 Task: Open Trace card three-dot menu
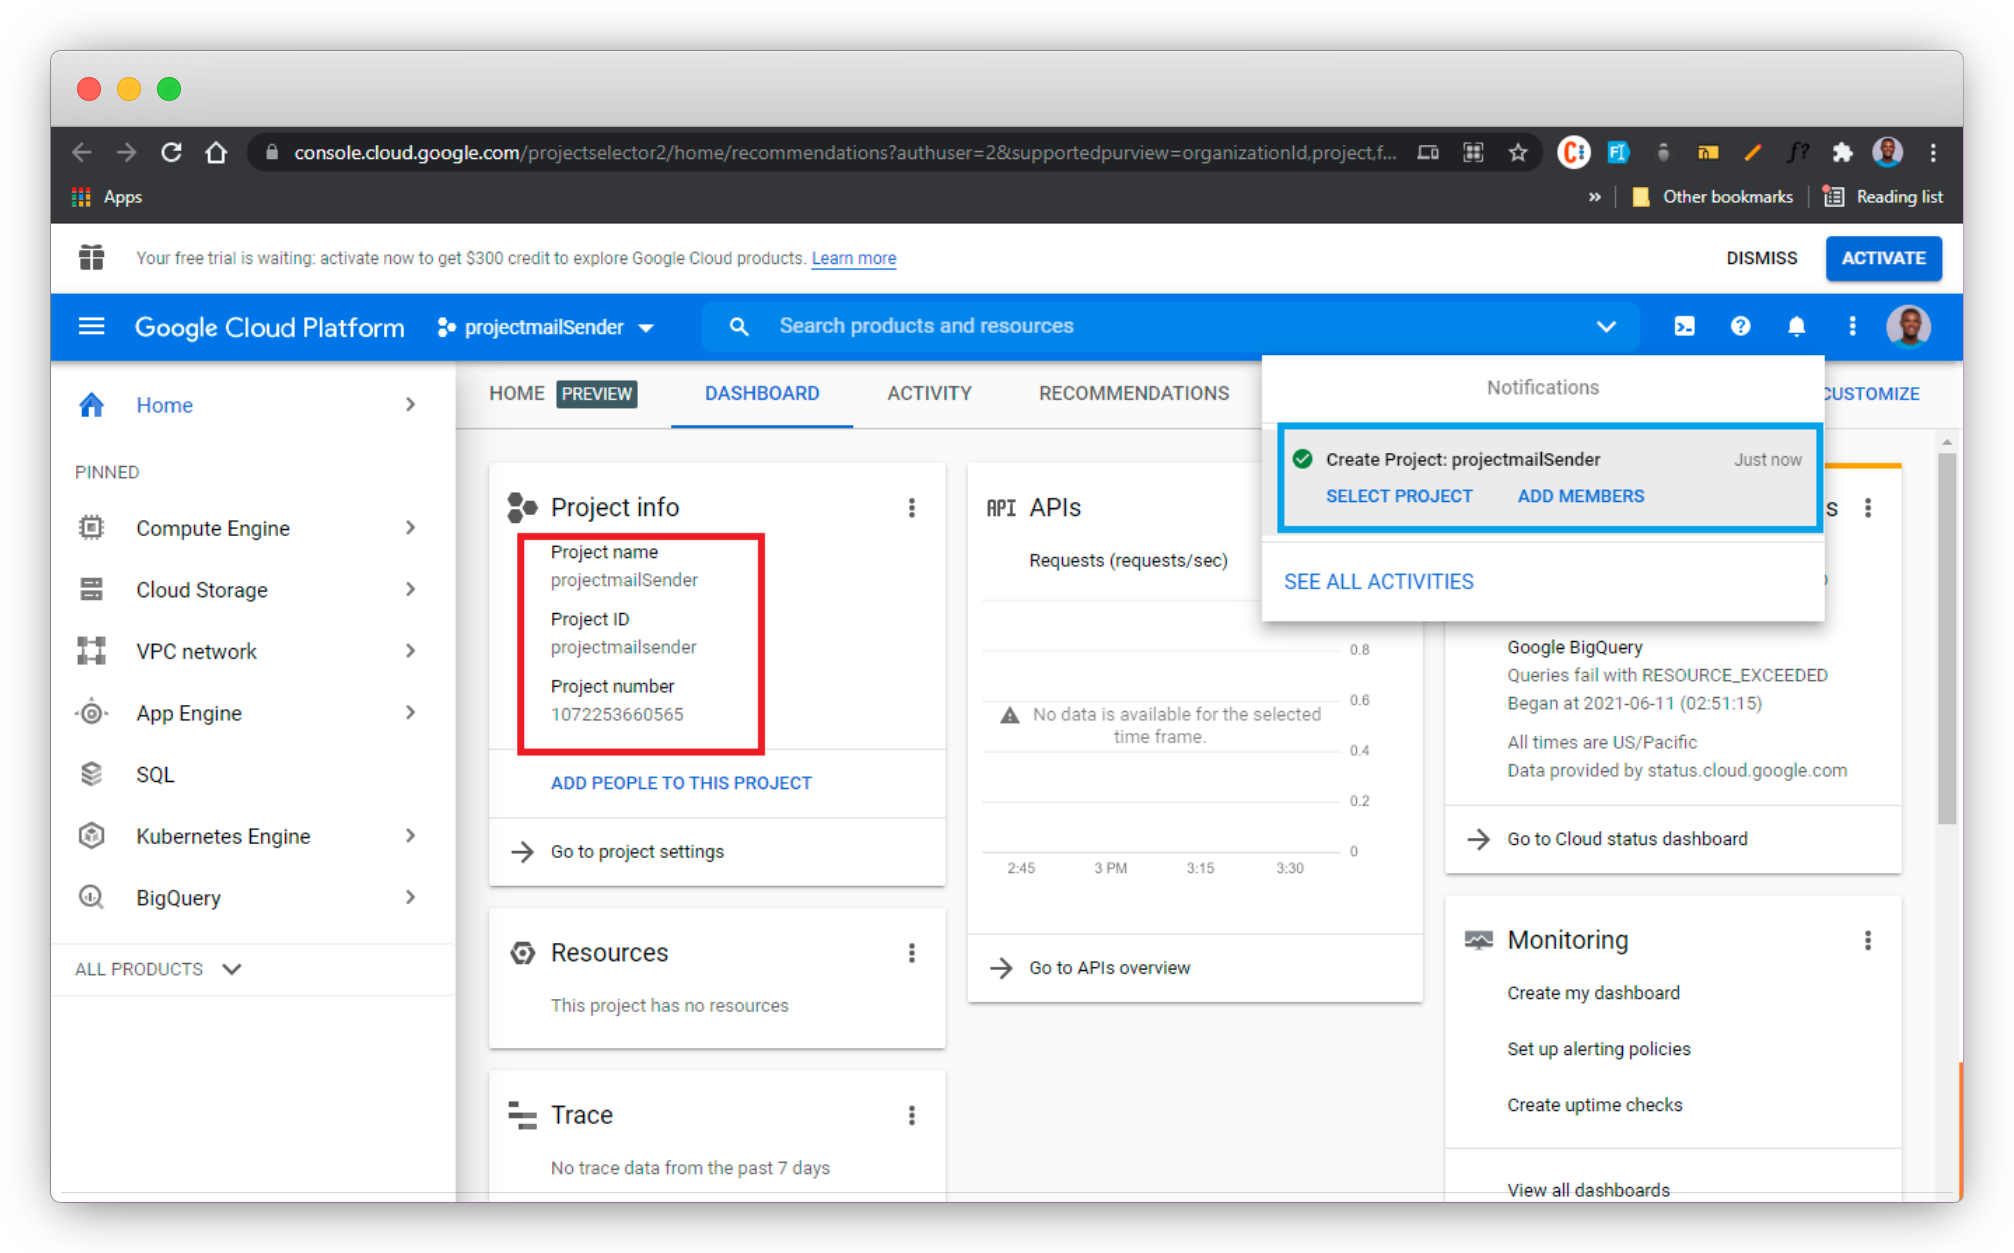(911, 1115)
